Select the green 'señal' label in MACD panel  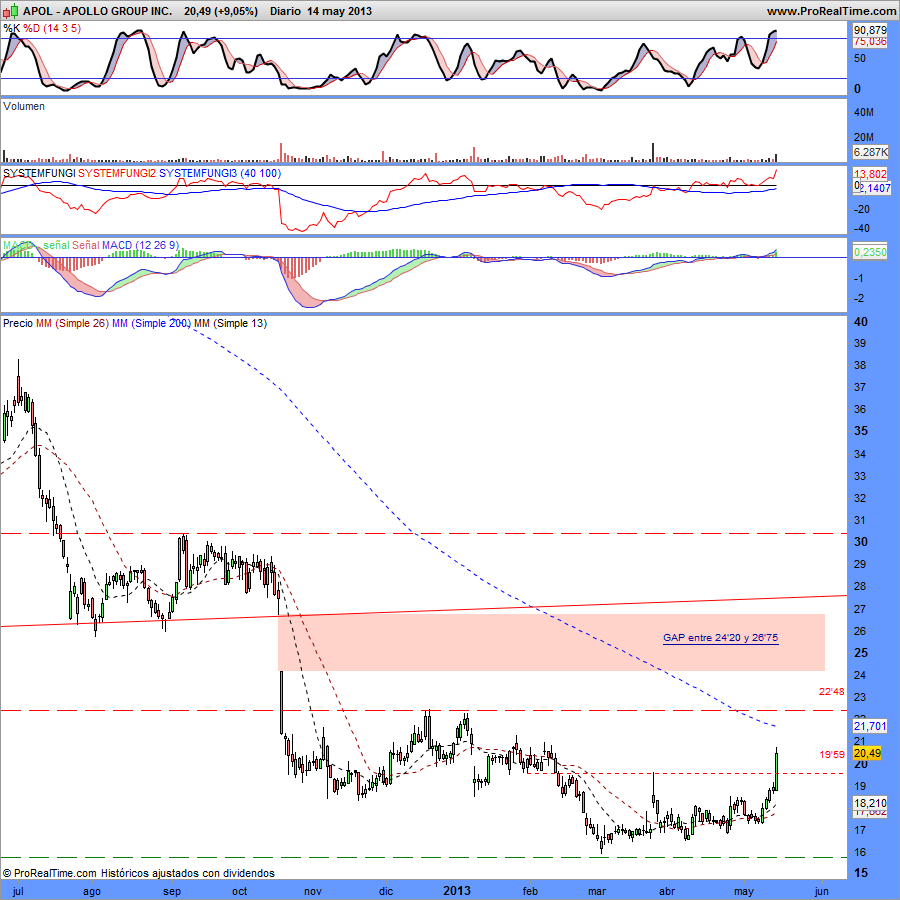pos(56,245)
